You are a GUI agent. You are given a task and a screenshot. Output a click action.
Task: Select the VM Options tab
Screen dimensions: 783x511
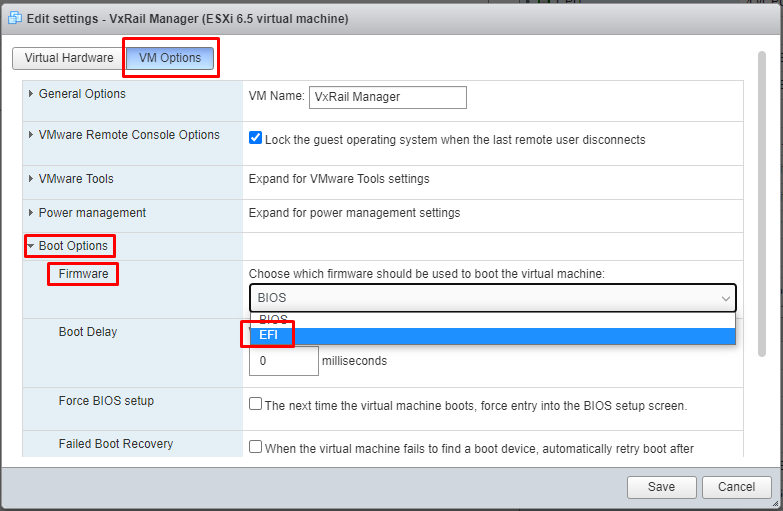pyautogui.click(x=170, y=58)
